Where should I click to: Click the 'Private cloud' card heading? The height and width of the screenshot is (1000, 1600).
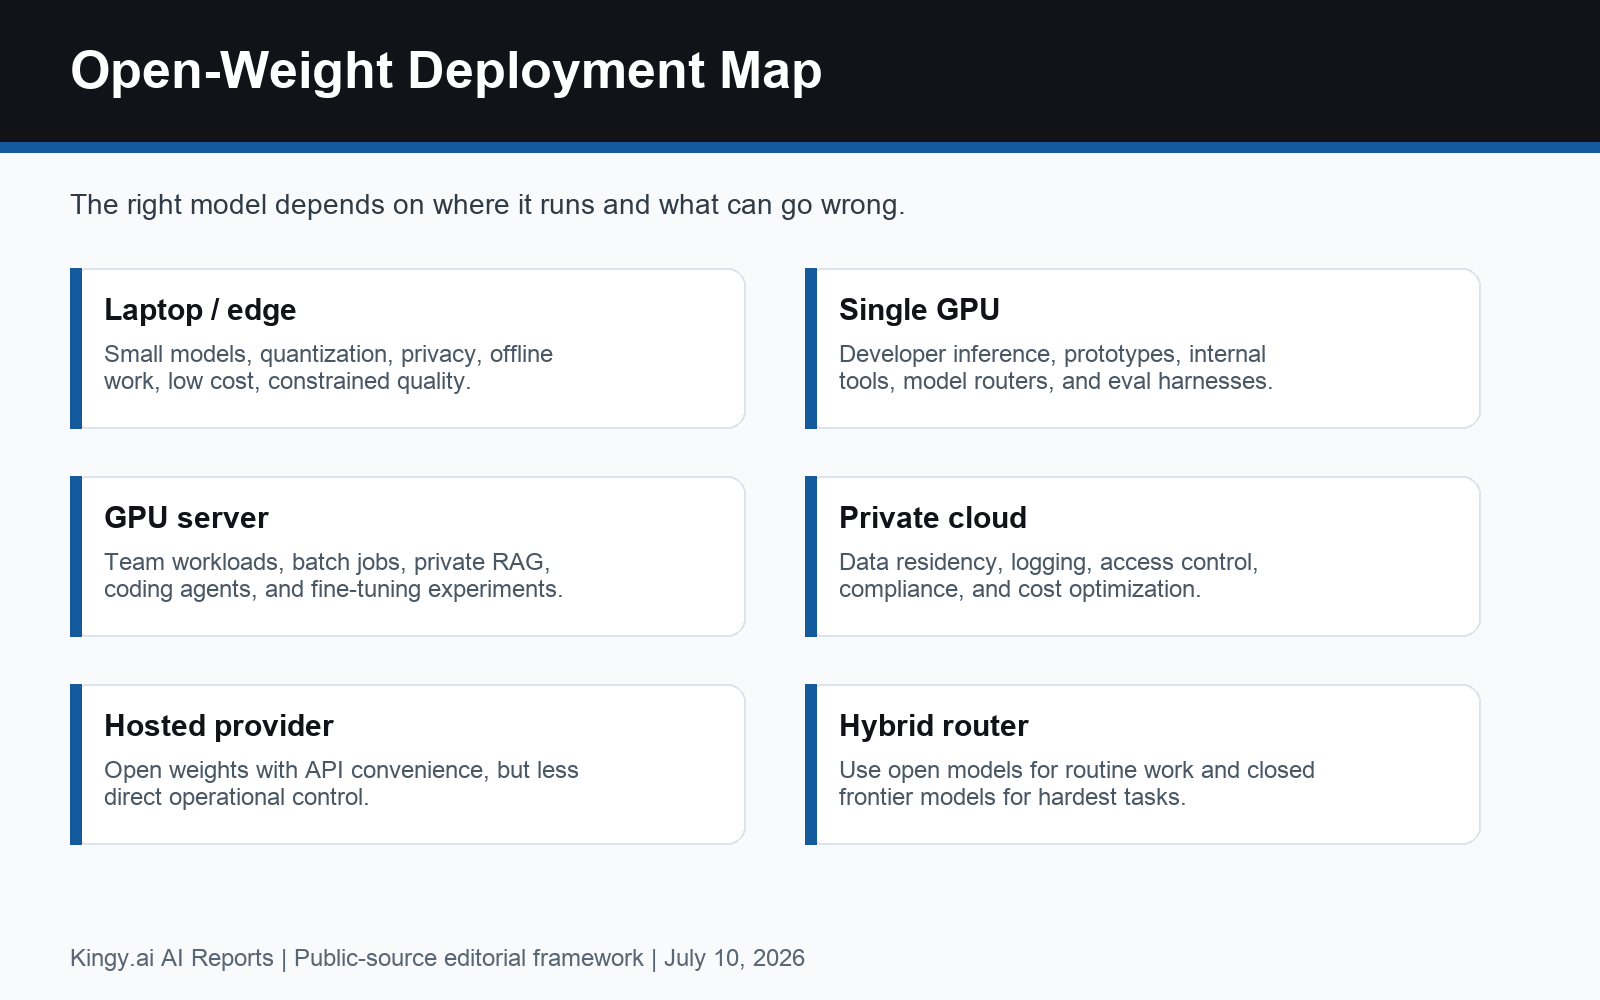[933, 518]
